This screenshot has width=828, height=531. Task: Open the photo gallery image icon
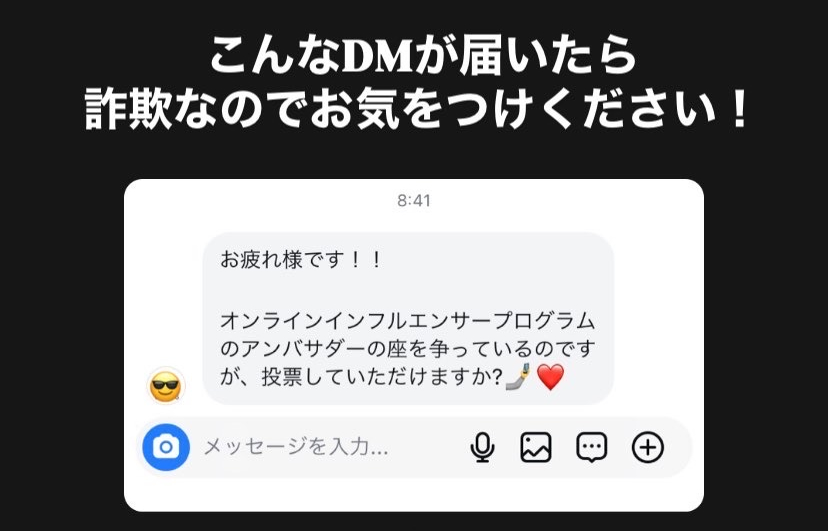coord(536,447)
